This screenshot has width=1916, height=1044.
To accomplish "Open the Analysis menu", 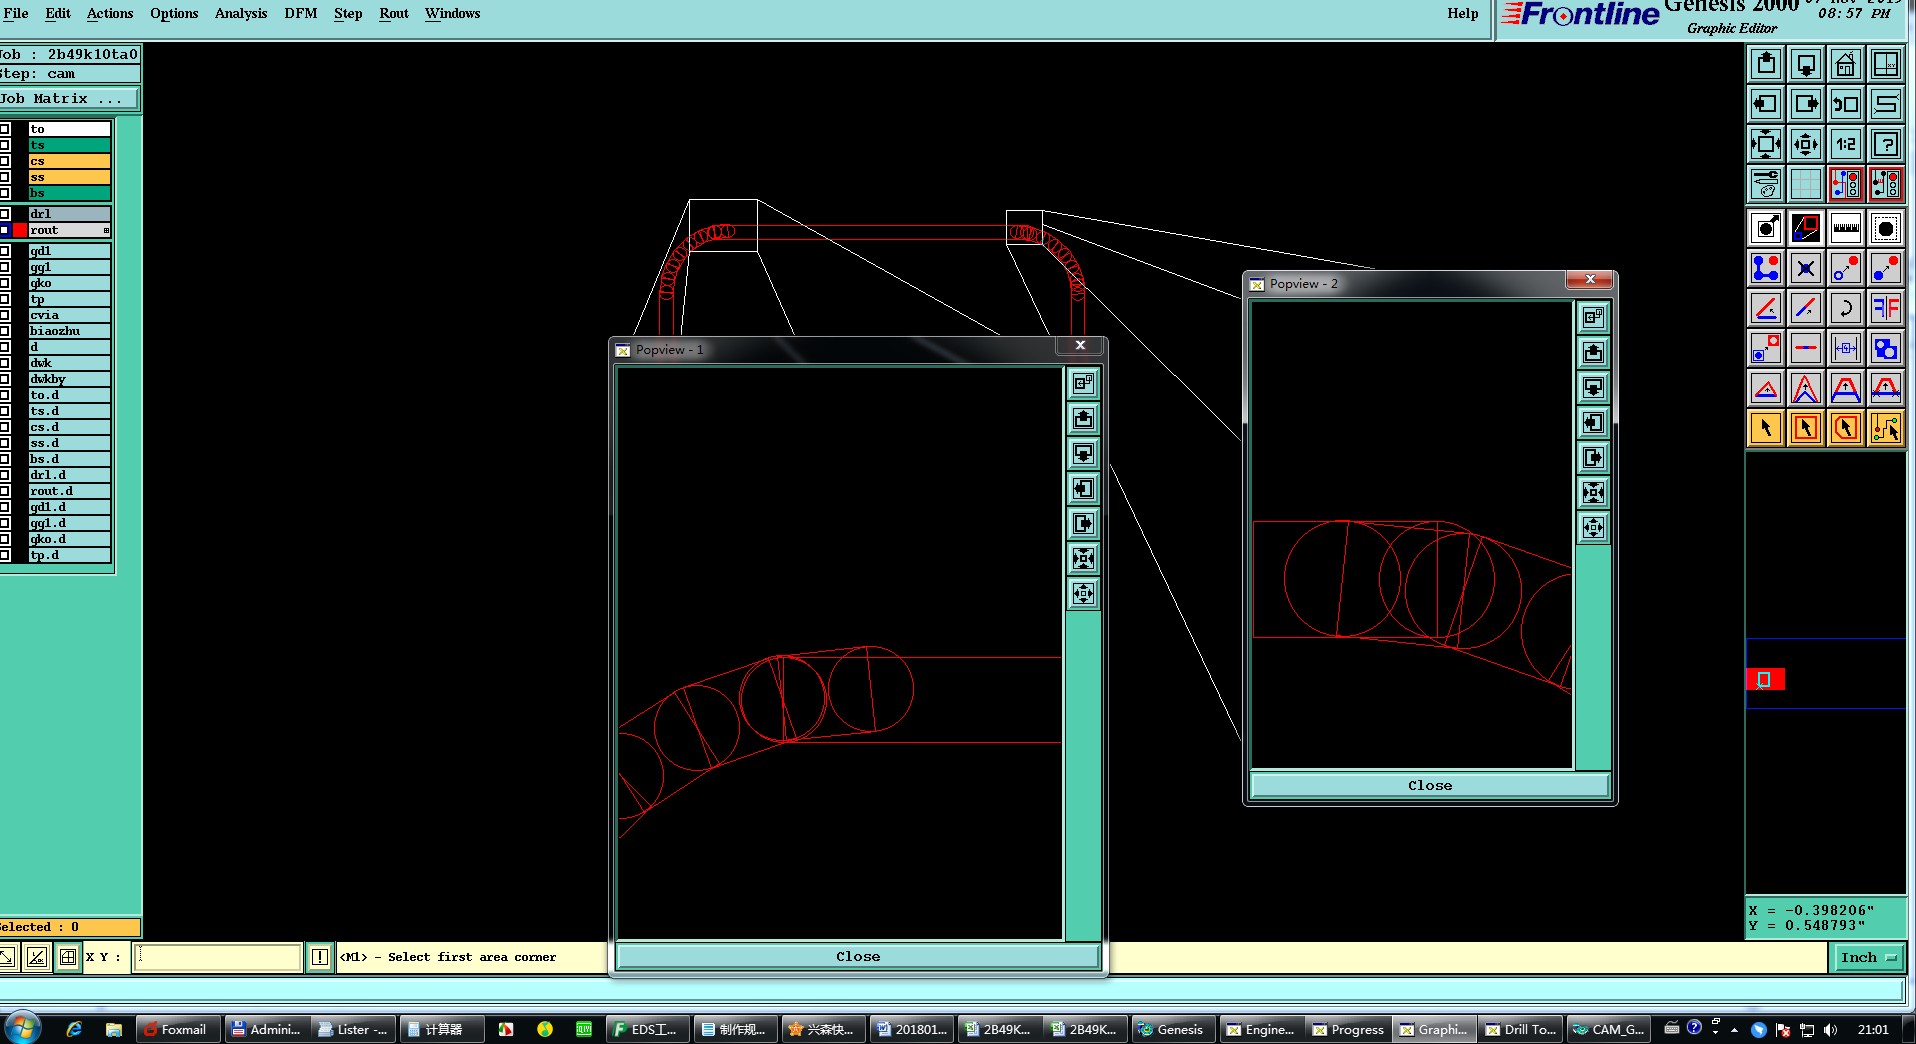I will click(241, 13).
